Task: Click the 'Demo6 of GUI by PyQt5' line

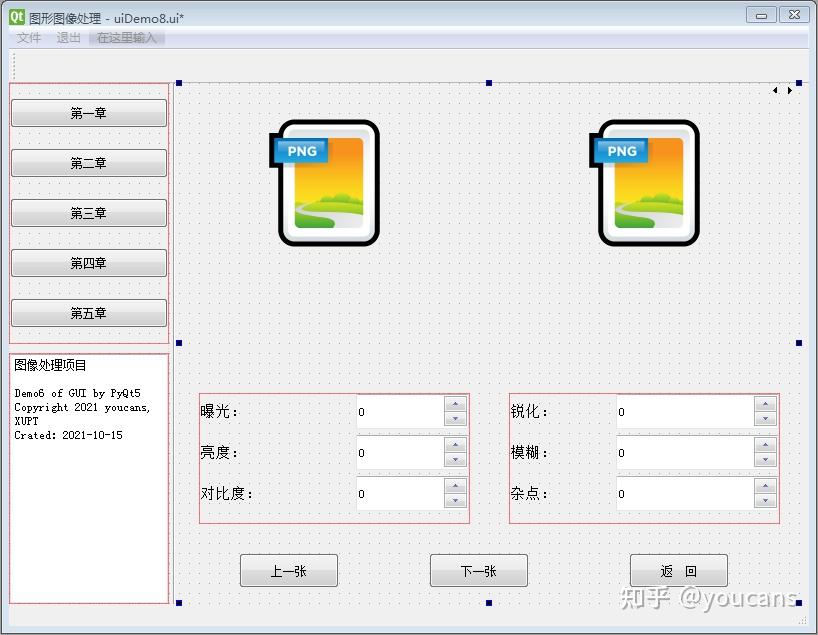Action: 77,393
